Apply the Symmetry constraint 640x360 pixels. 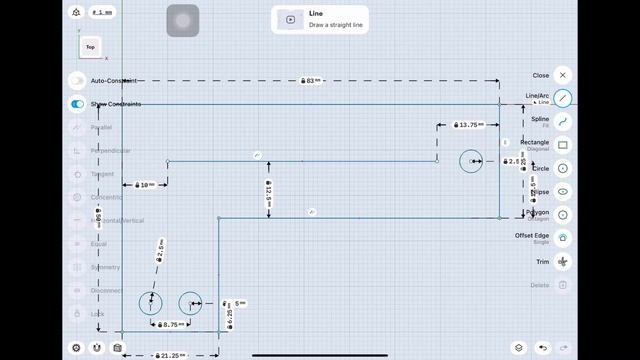coord(77,267)
